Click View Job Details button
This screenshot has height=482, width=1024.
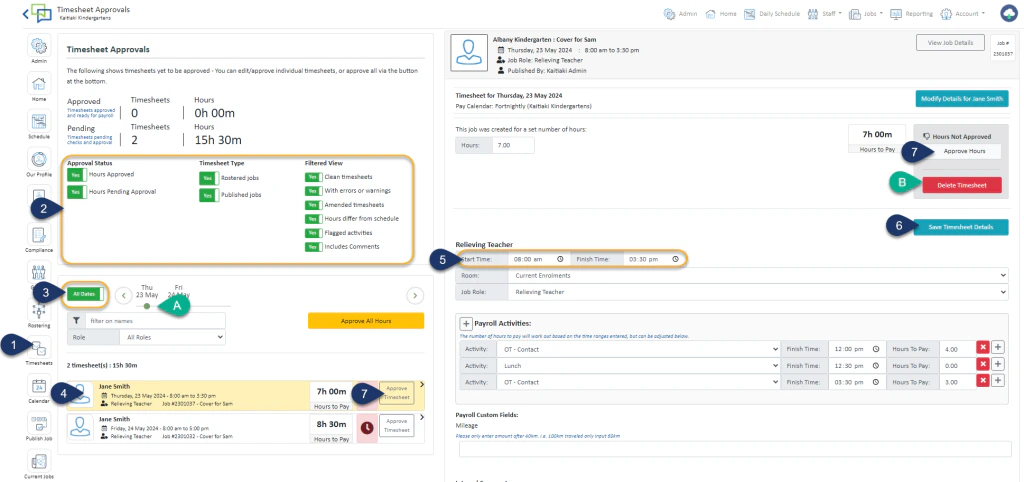(950, 42)
